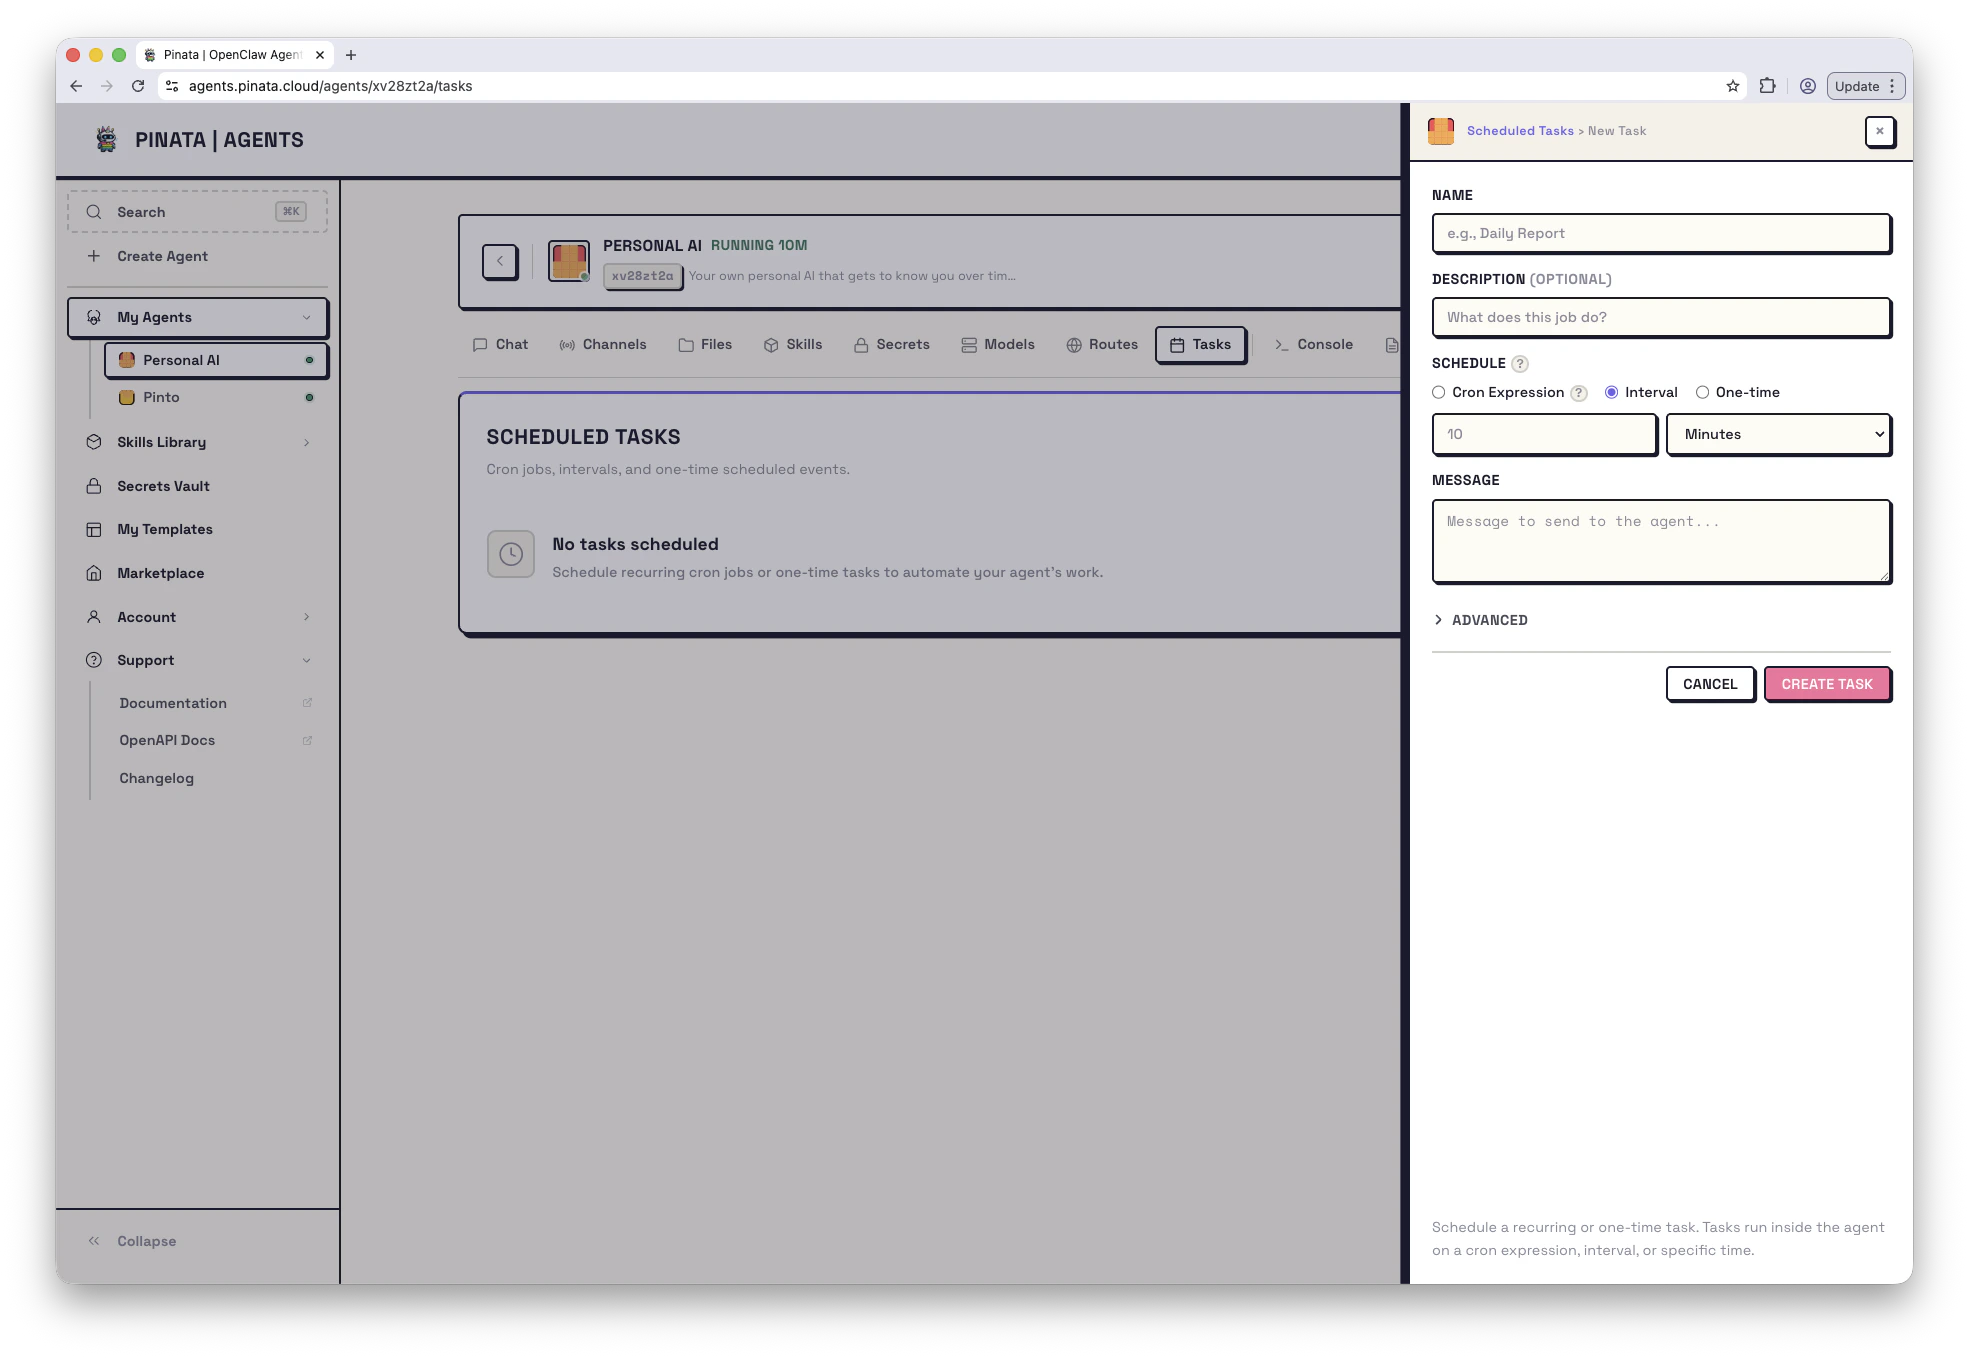Select the Interval schedule radio button
Viewport: 1969px width, 1358px height.
1611,393
